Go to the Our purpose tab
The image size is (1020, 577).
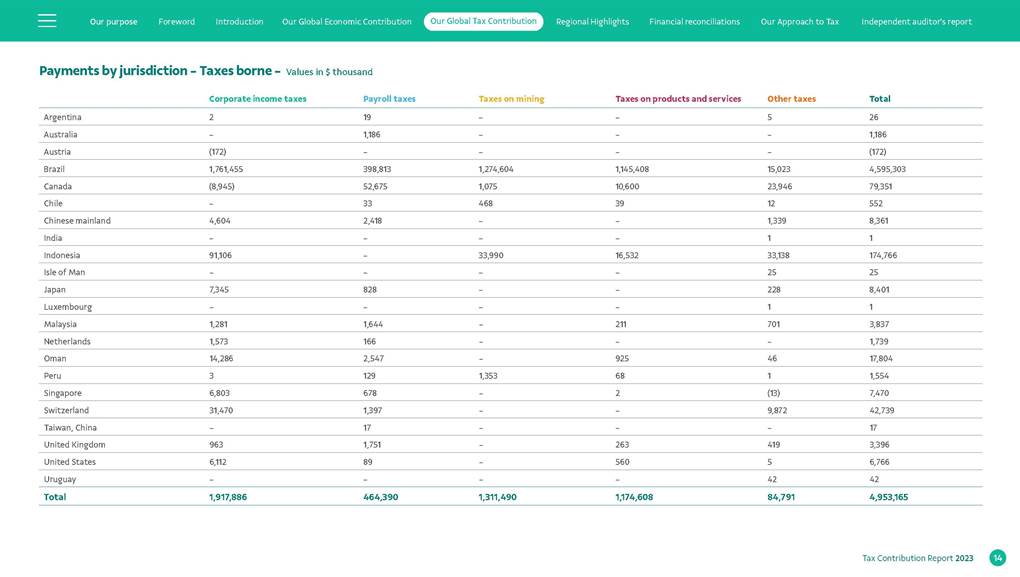(x=113, y=22)
